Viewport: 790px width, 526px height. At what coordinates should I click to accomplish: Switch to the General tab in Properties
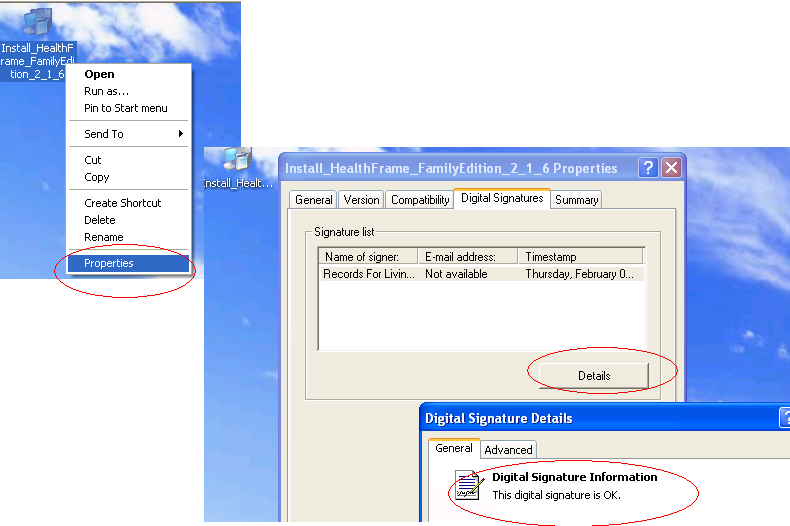(313, 200)
